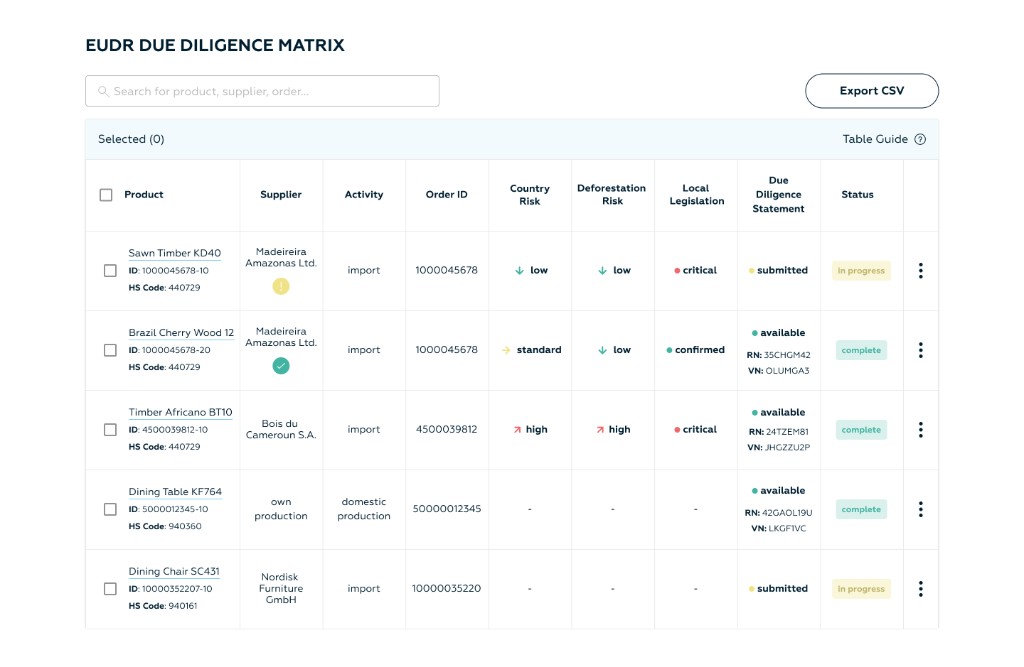Click in progress status for Dining Chair
Screen dimensions: 1024x667
[x=861, y=589]
